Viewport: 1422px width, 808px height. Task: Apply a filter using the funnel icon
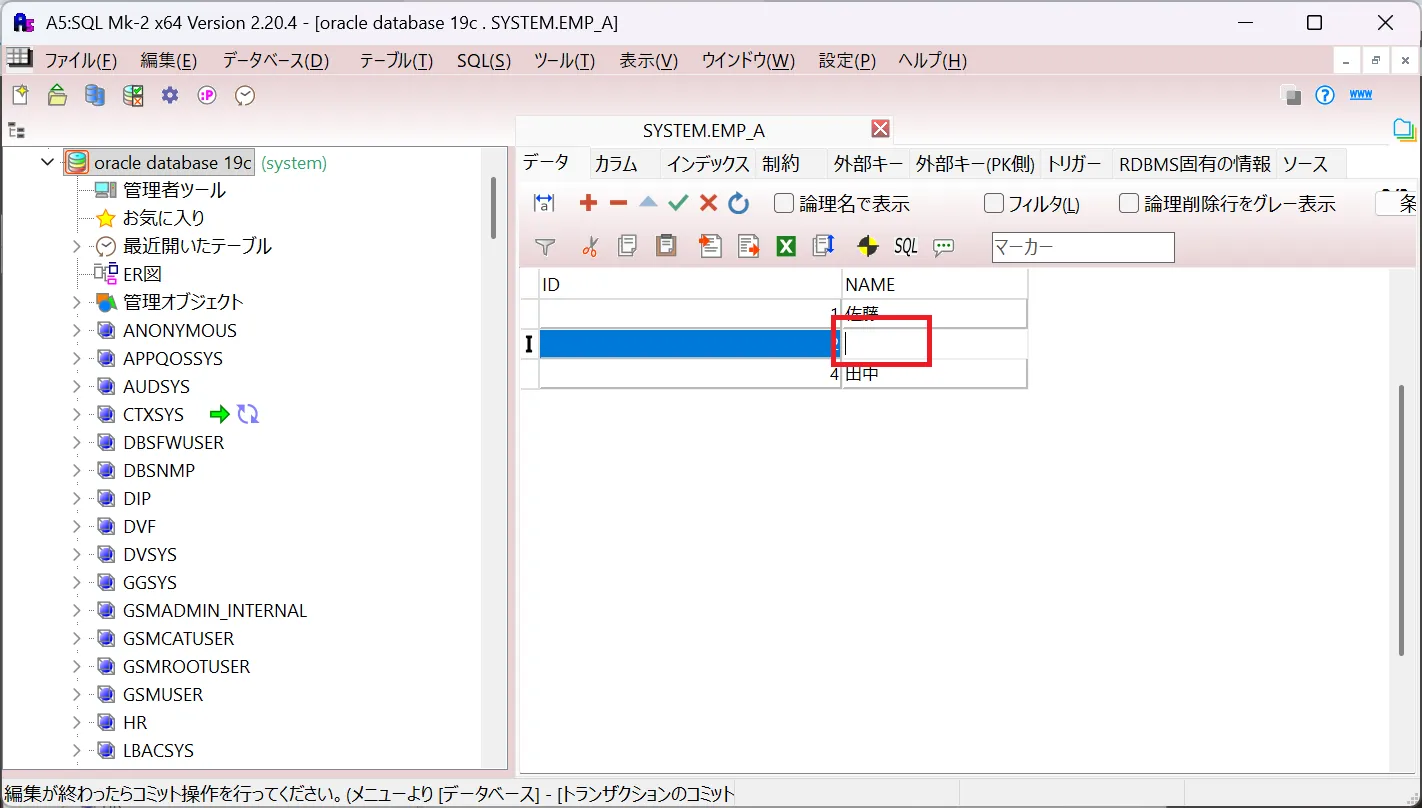(x=545, y=246)
